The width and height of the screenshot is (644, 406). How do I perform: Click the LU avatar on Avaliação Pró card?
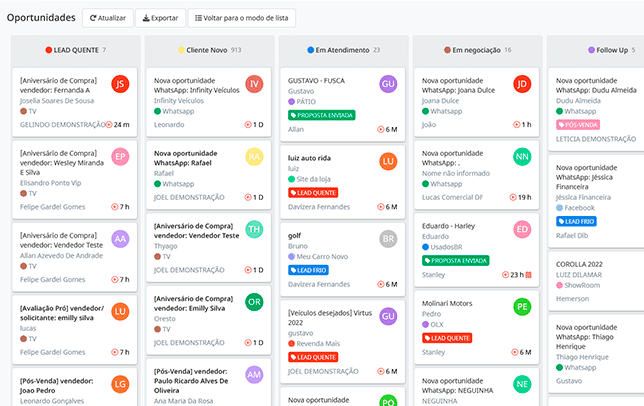click(120, 312)
